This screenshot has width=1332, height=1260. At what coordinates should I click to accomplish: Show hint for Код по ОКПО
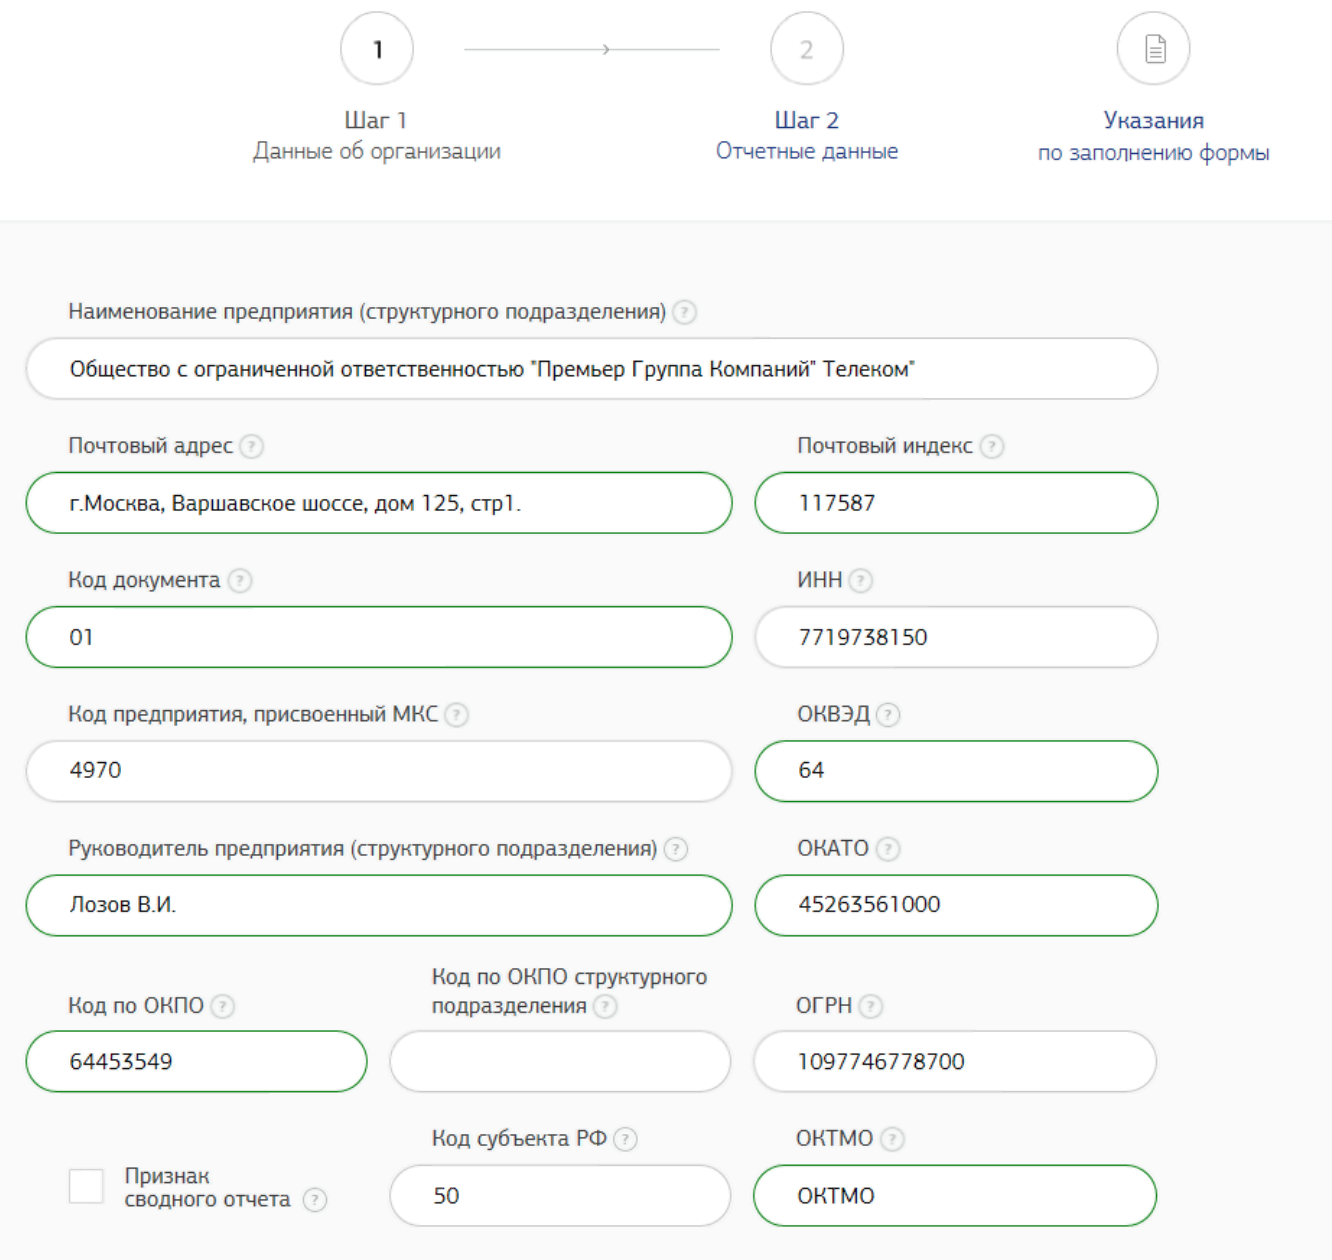(x=223, y=1006)
